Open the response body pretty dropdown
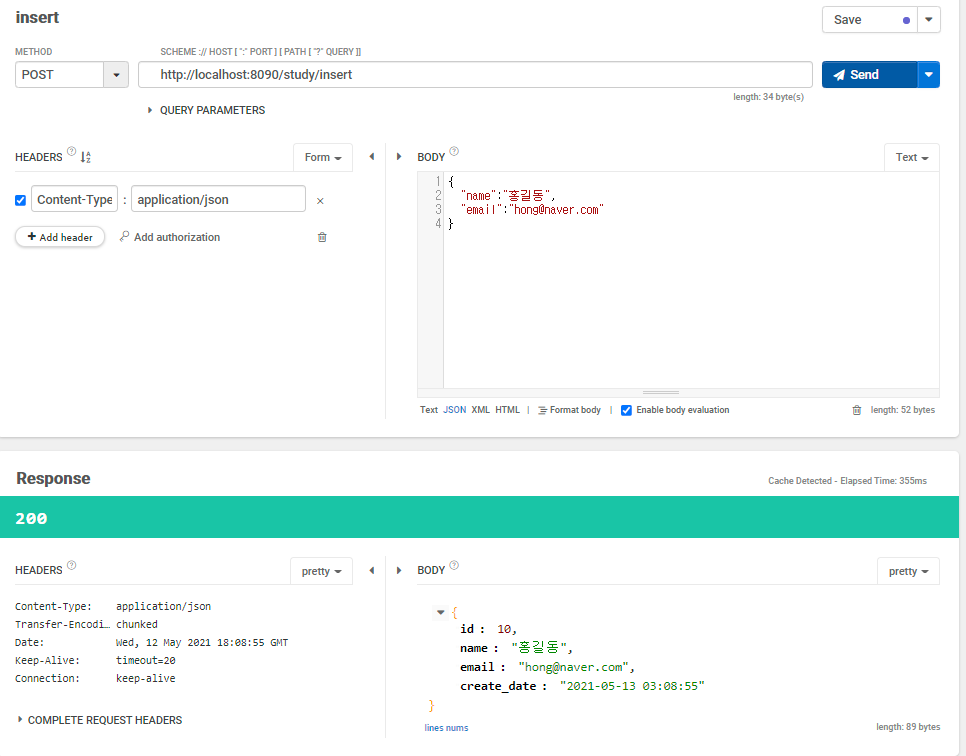966x756 pixels. 908,571
